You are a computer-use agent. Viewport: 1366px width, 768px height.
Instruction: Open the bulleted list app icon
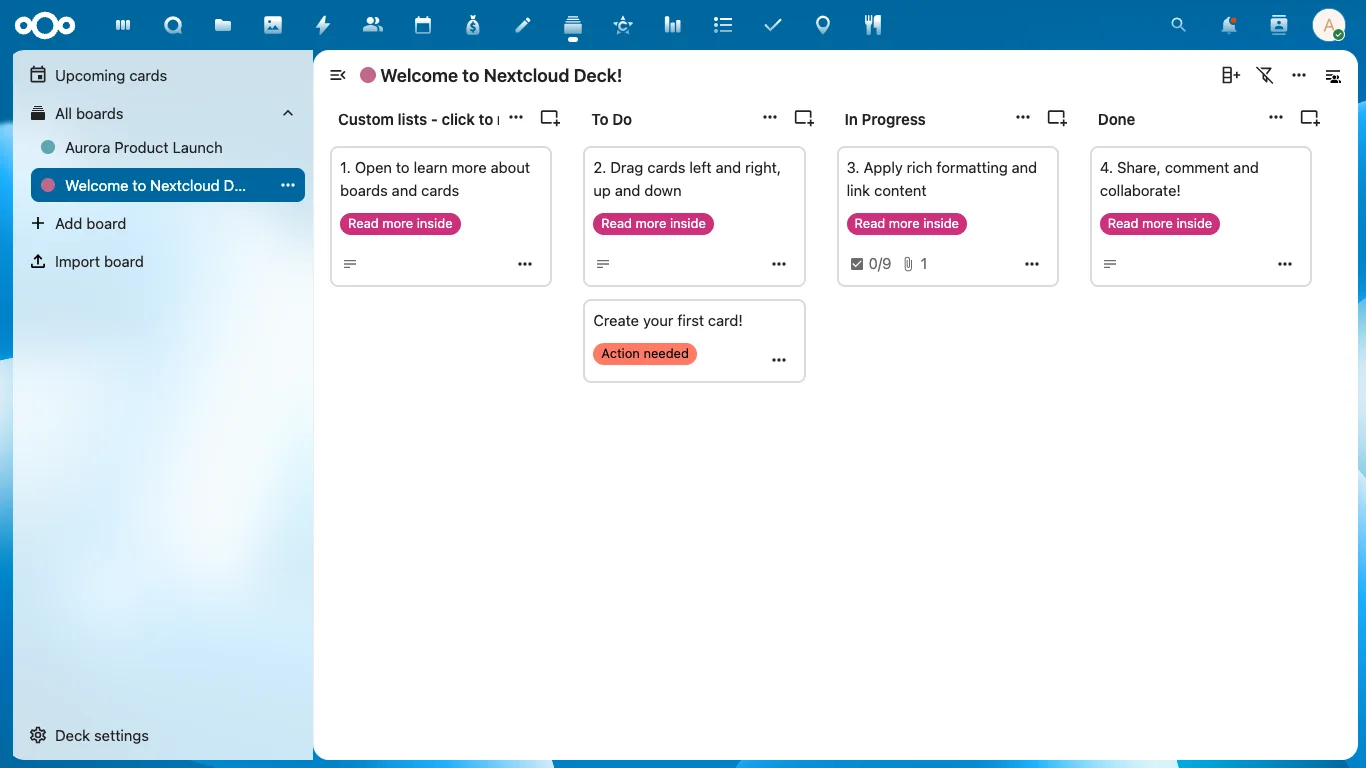[723, 25]
